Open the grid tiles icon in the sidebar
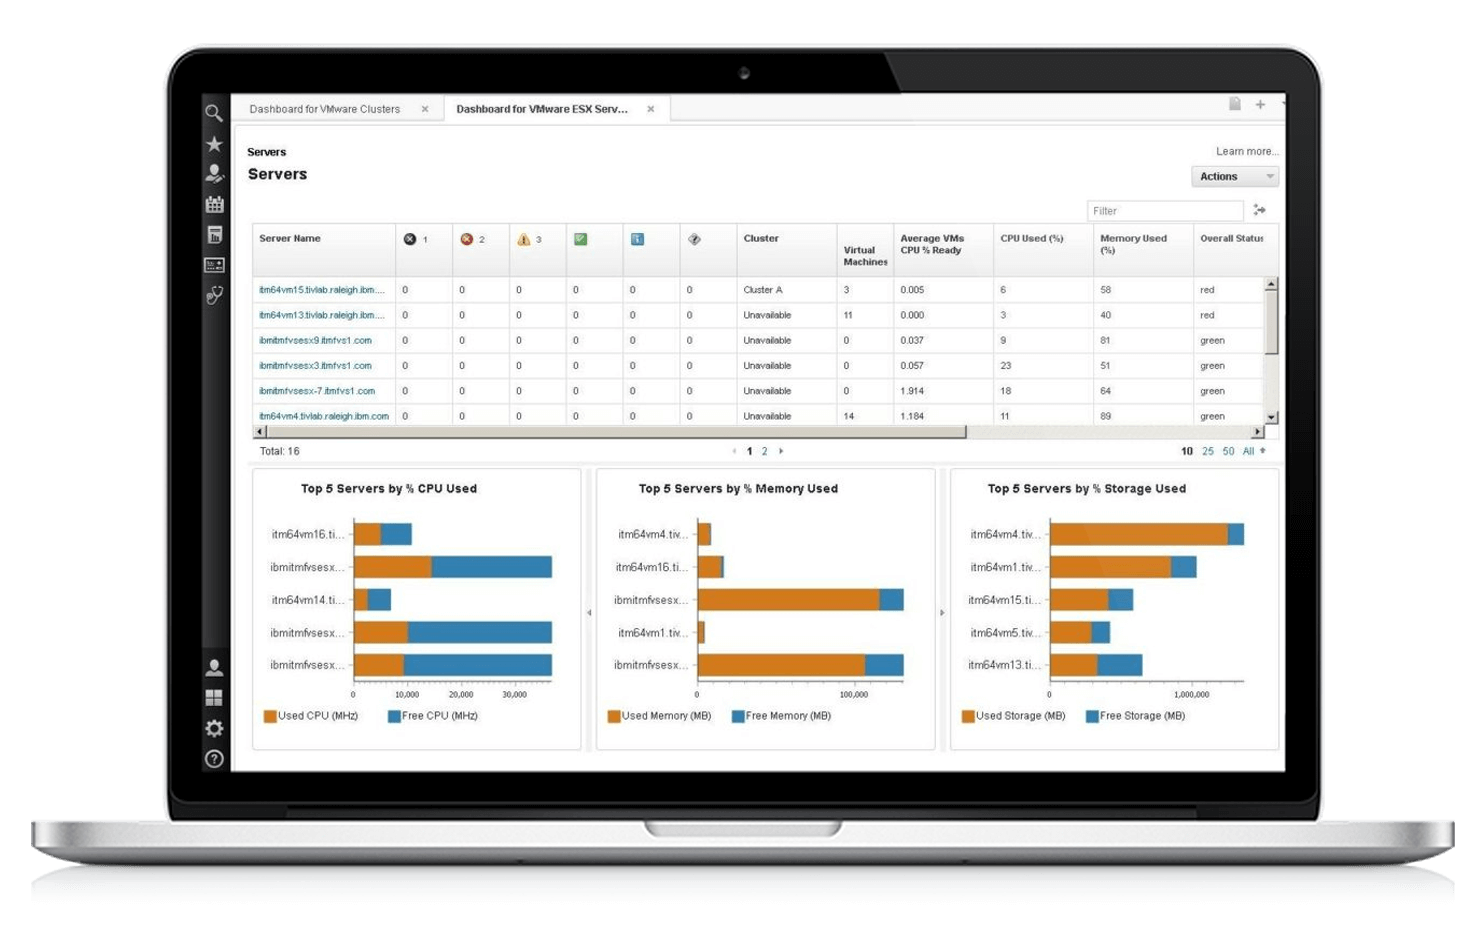 [x=214, y=698]
